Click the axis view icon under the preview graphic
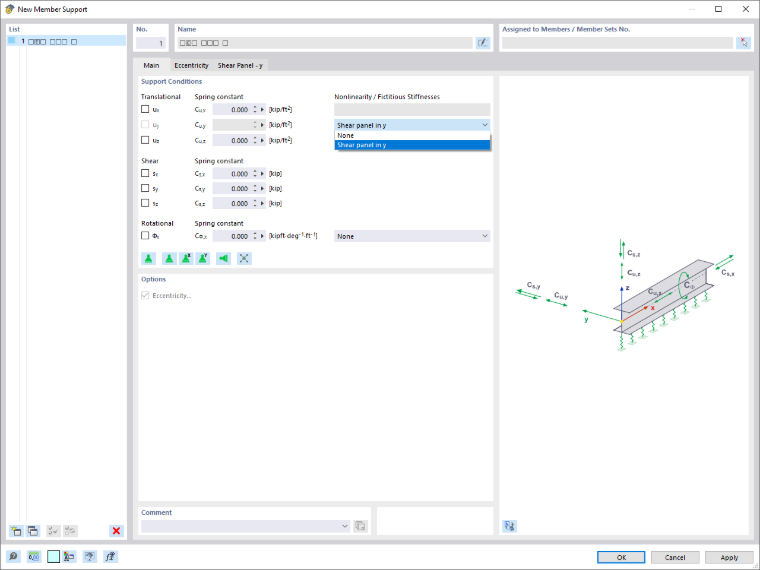This screenshot has width=760, height=570. (509, 526)
